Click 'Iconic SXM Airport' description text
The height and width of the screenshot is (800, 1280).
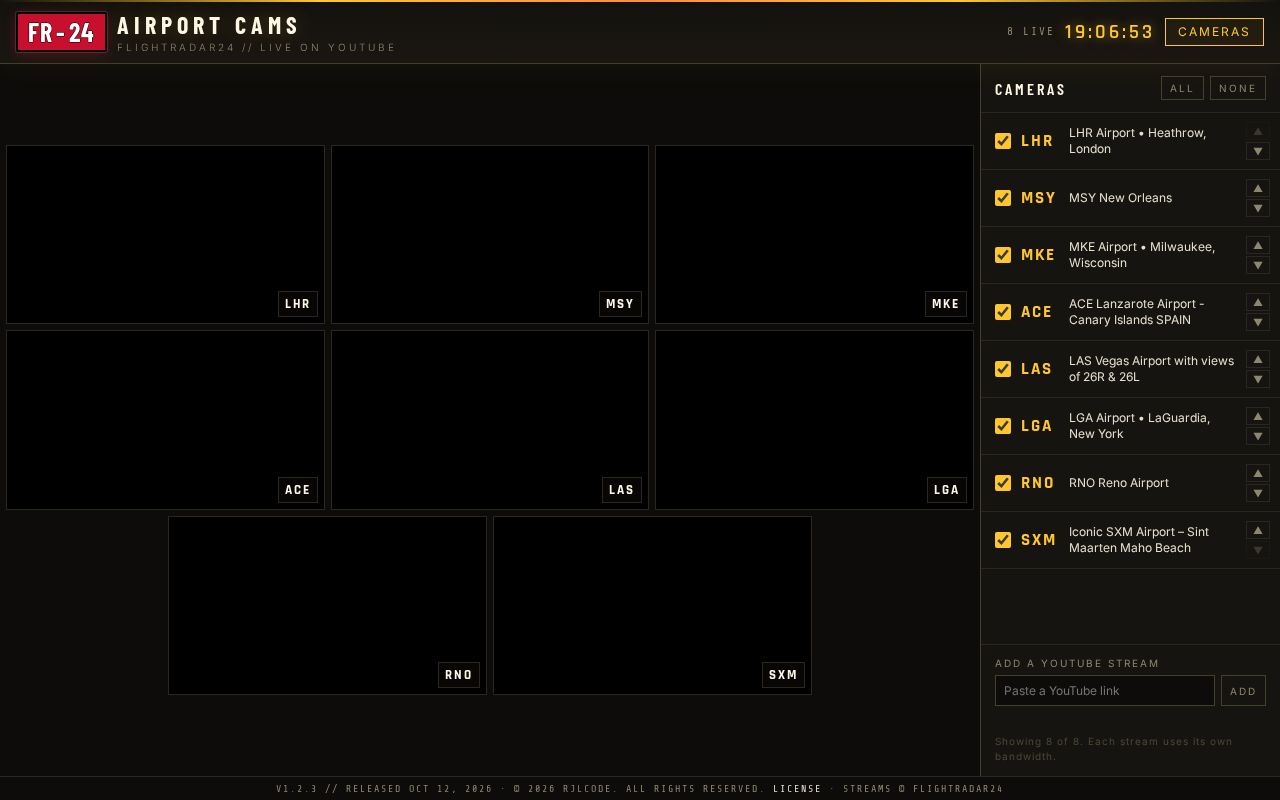(x=1139, y=540)
